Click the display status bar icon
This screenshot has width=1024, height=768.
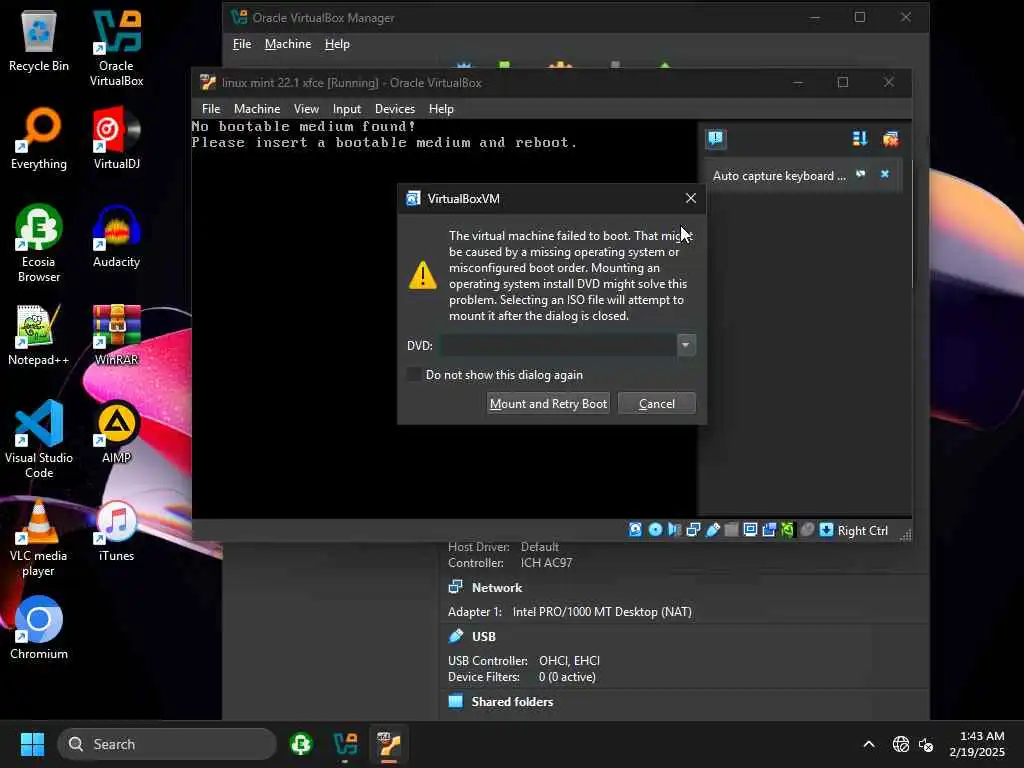[750, 530]
